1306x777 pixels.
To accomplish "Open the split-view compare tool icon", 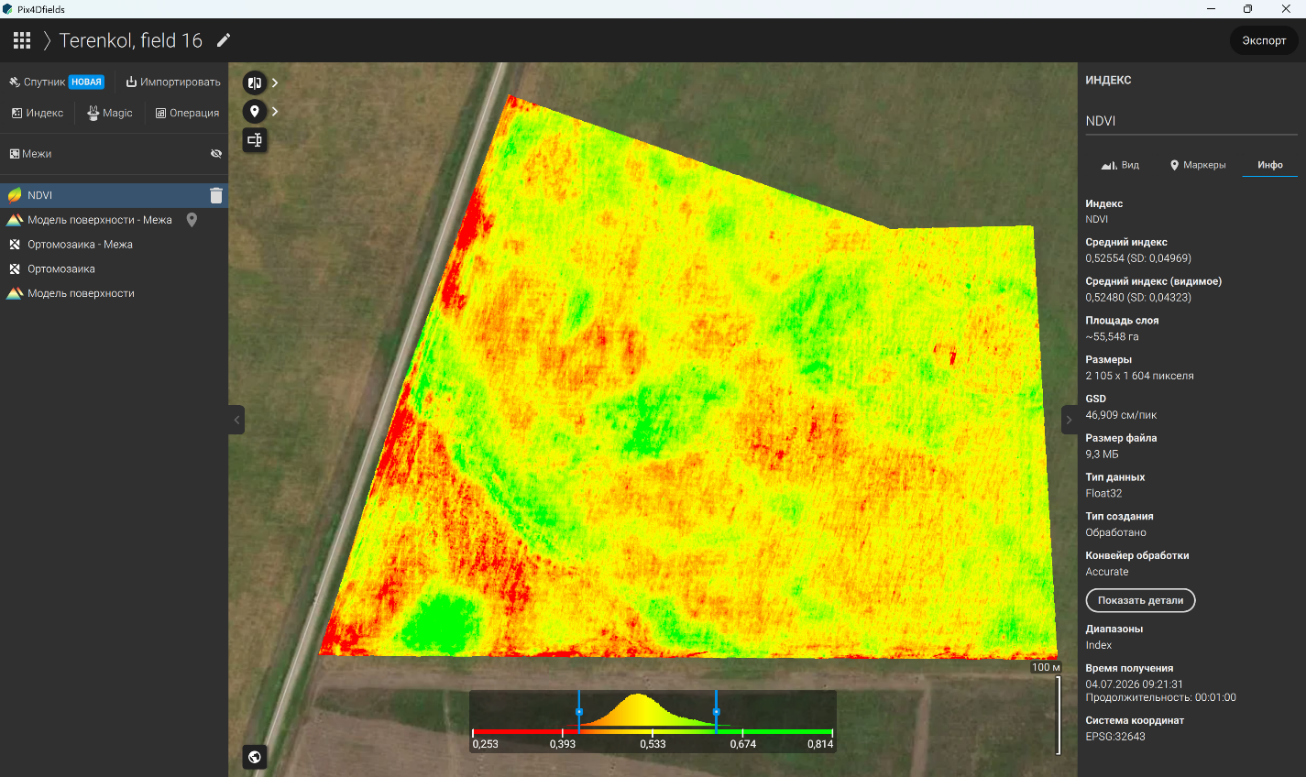I will (254, 82).
